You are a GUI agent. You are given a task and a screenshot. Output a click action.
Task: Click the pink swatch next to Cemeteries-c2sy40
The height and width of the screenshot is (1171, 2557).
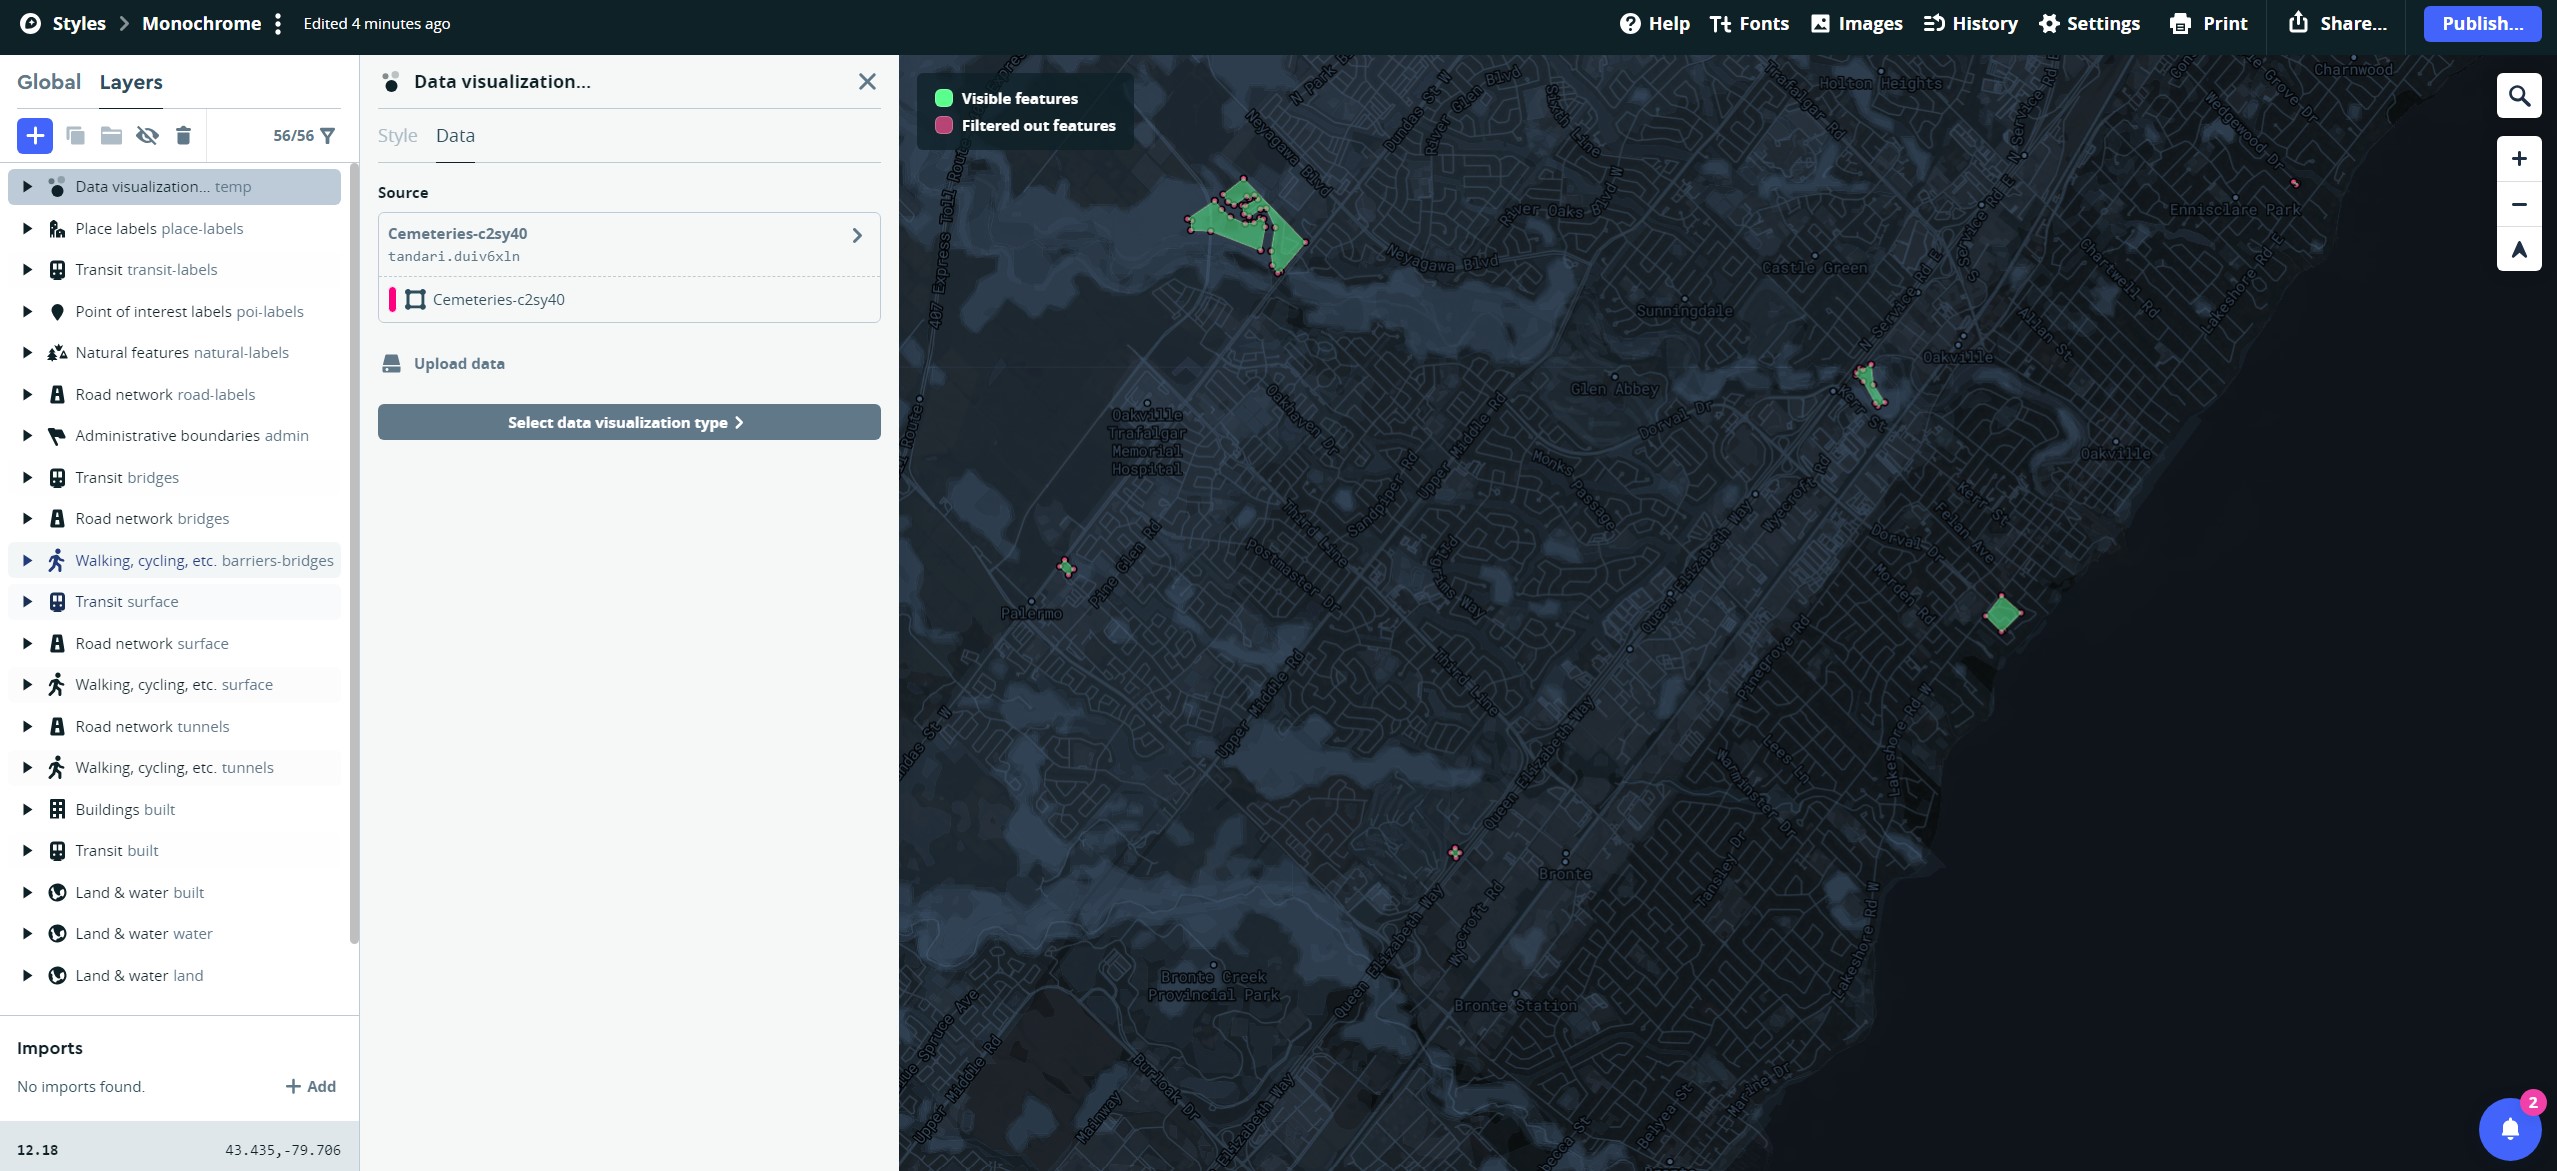point(393,299)
